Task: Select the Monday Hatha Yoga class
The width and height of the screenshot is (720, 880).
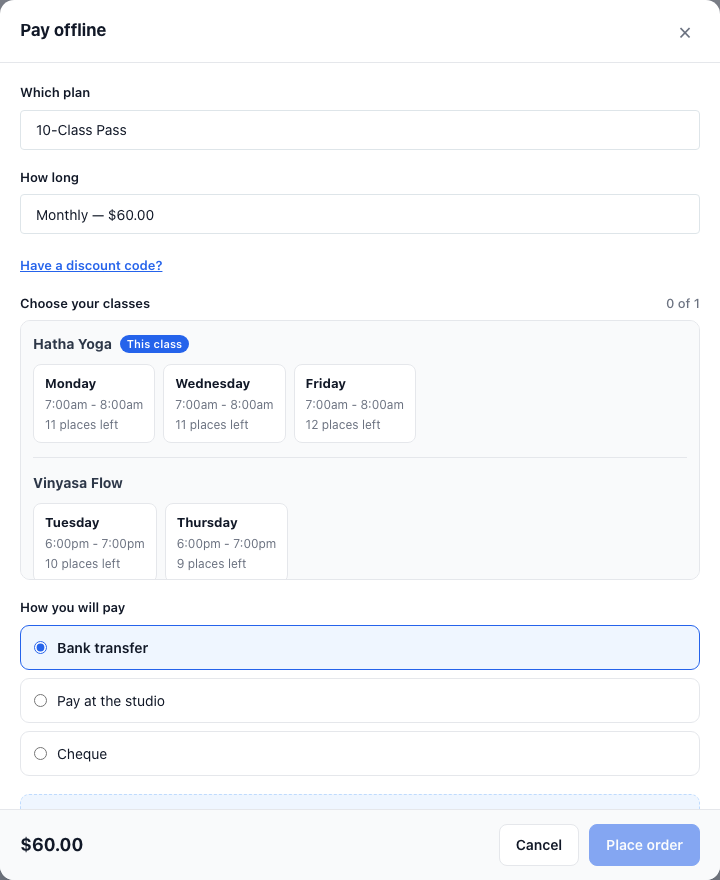Action: (x=94, y=404)
